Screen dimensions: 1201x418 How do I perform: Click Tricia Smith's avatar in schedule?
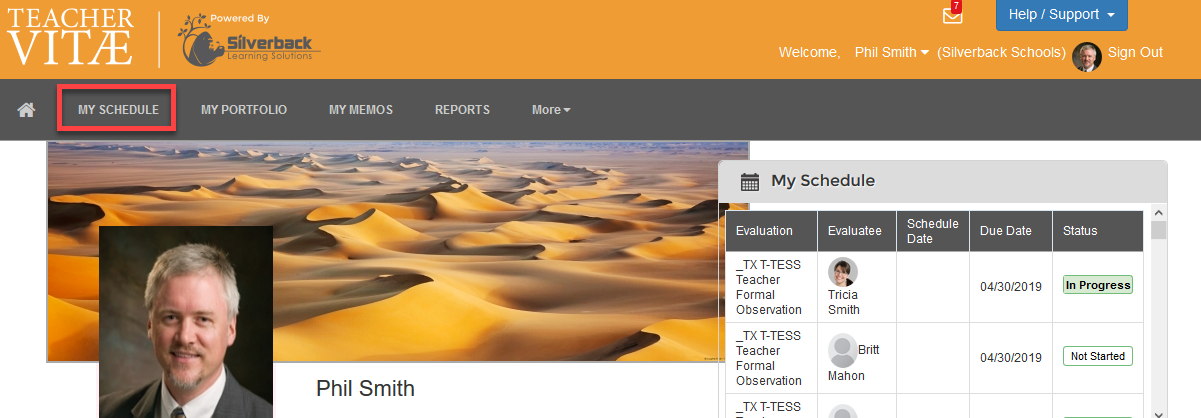click(843, 272)
